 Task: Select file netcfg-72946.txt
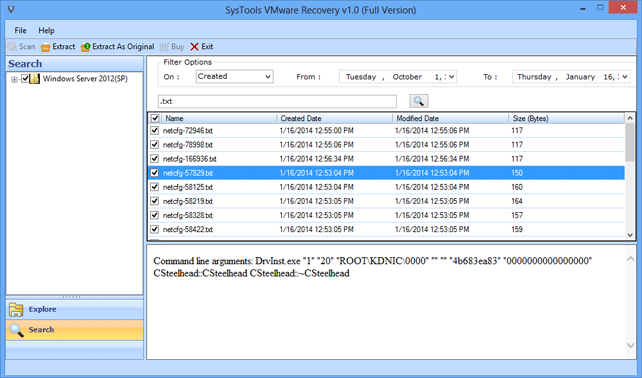188,131
